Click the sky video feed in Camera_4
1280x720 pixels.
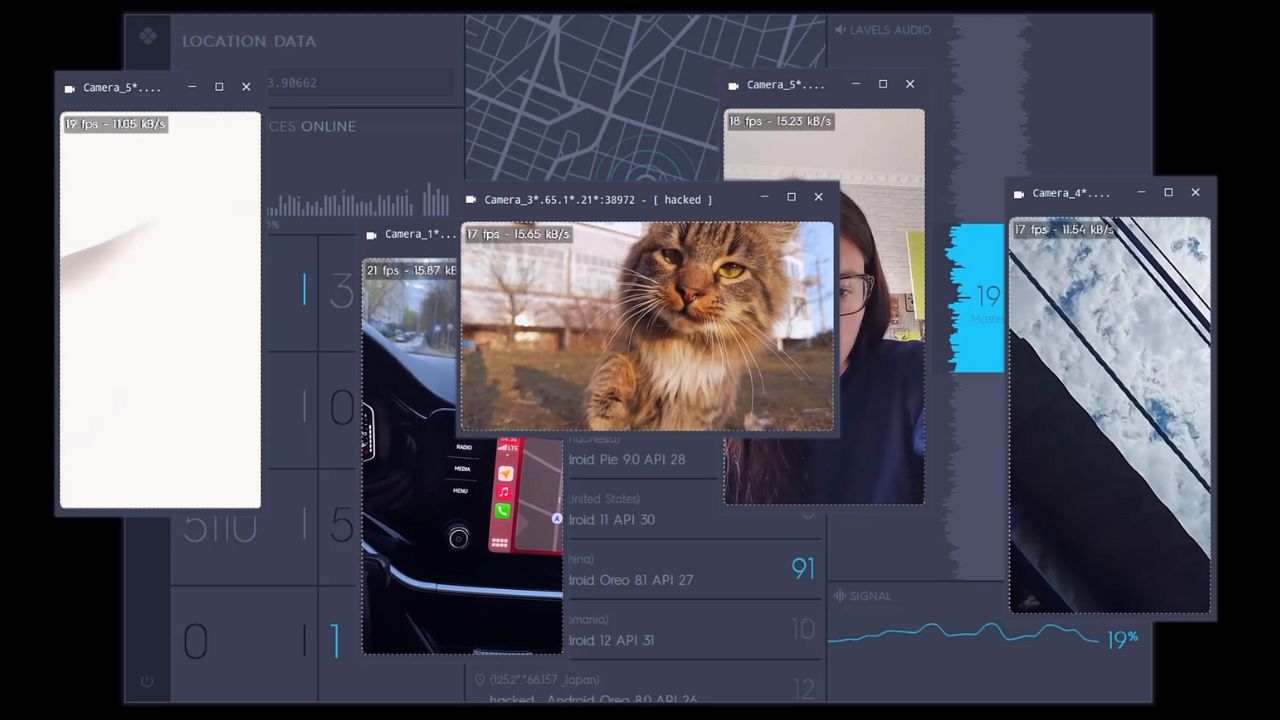[x=1109, y=415]
